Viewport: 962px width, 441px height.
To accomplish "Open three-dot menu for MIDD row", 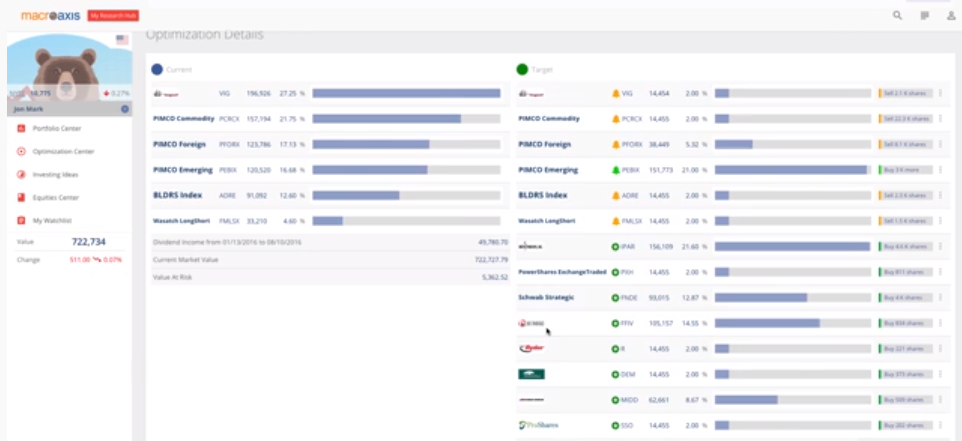I will point(941,400).
